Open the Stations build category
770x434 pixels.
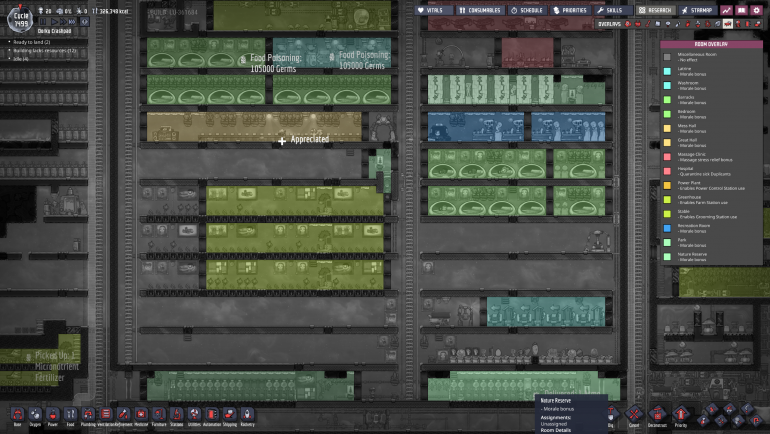(x=176, y=415)
